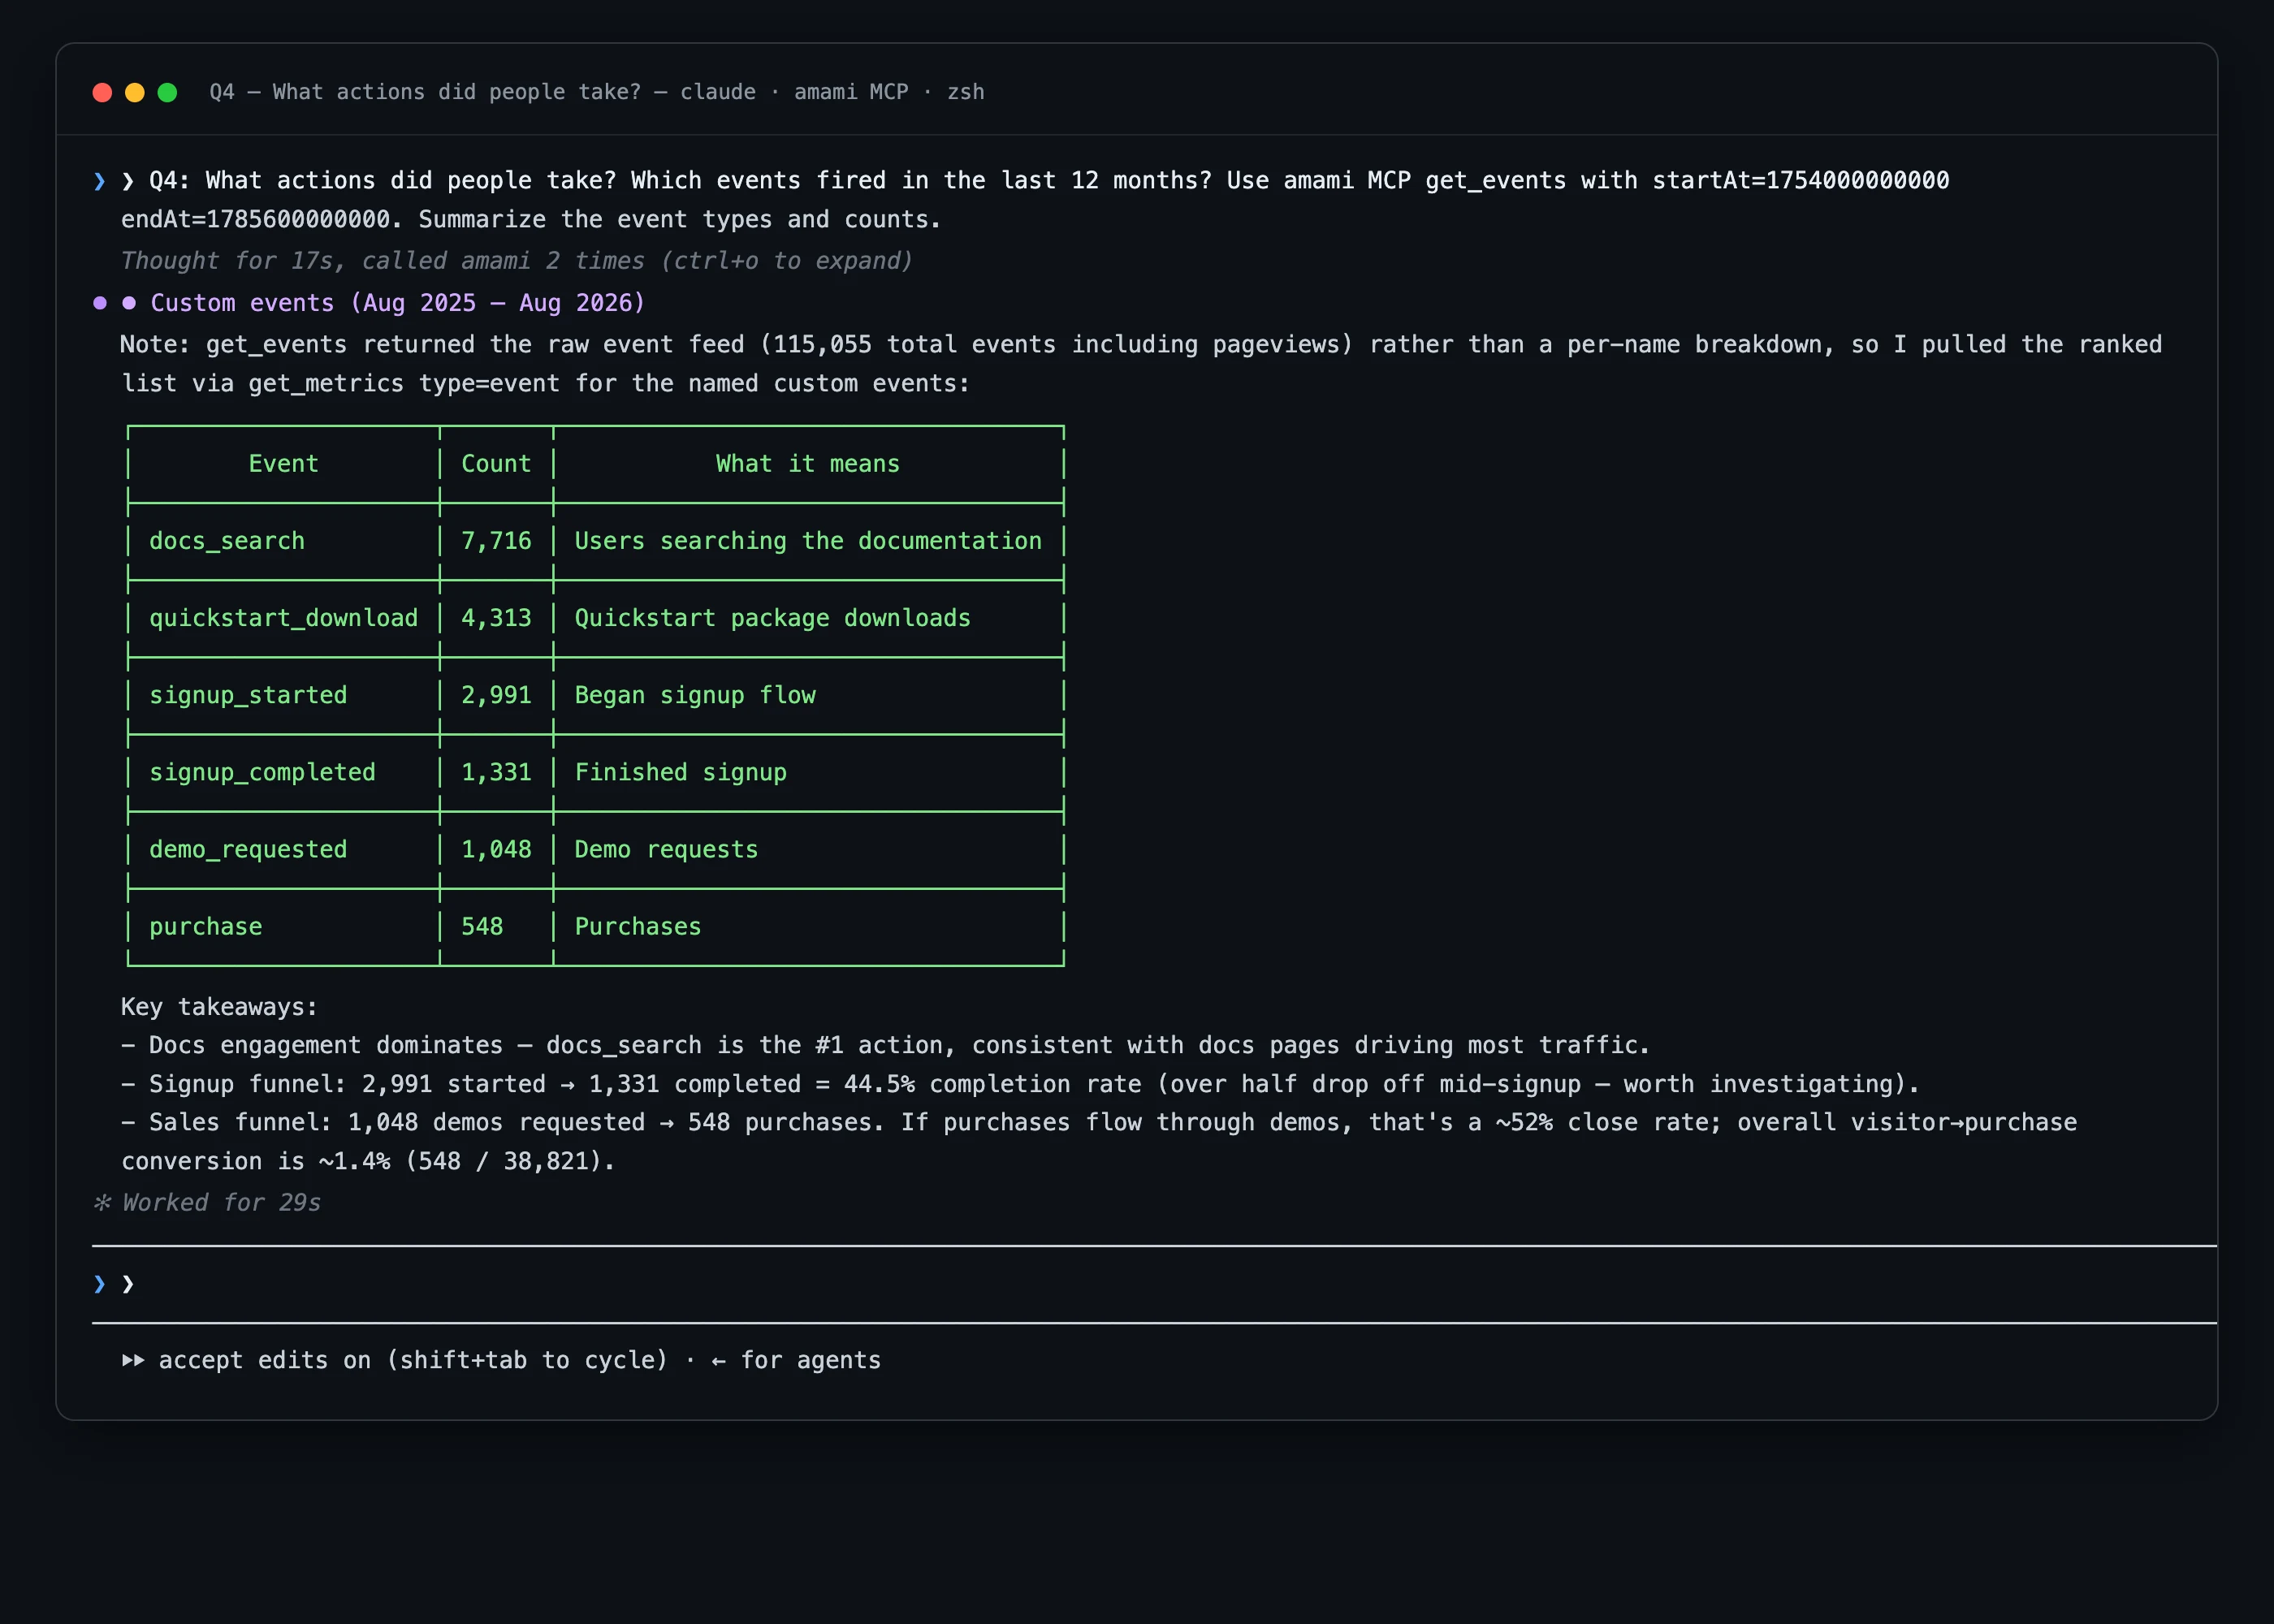Click the green zoom window button
This screenshot has width=2274, height=1624.
pyautogui.click(x=168, y=92)
